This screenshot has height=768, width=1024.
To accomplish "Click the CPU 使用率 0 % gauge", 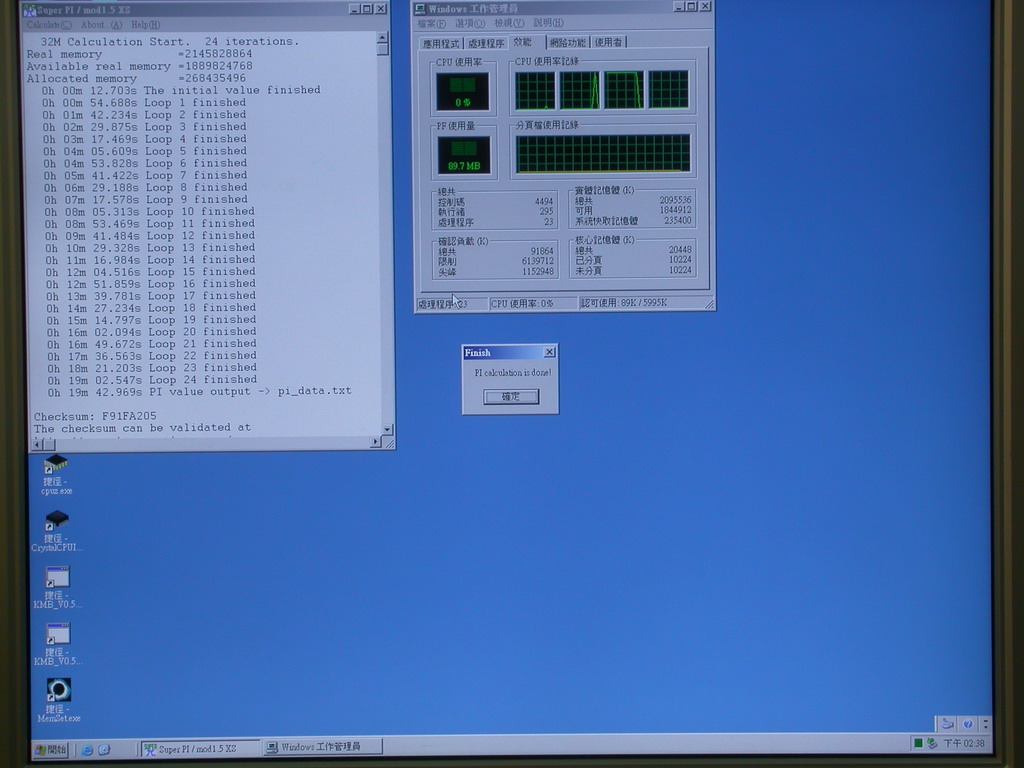I will click(462, 91).
